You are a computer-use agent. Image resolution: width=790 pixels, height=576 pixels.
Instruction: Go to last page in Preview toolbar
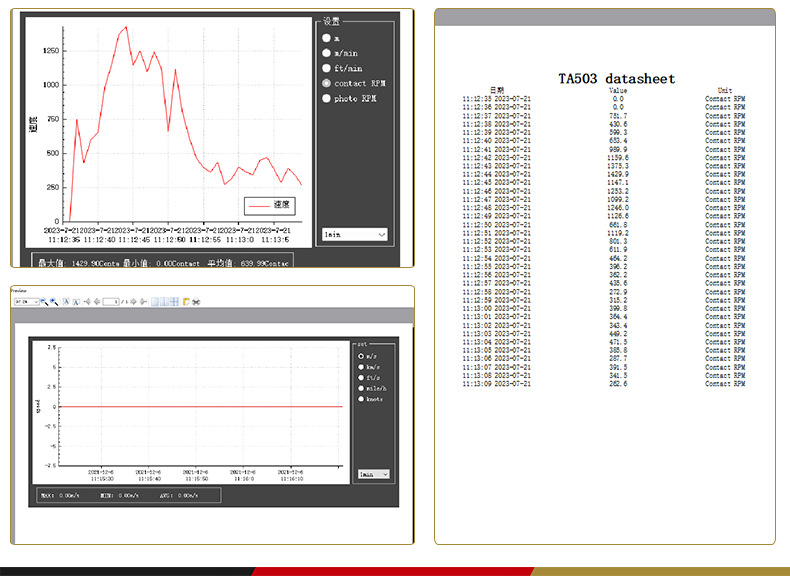click(143, 301)
